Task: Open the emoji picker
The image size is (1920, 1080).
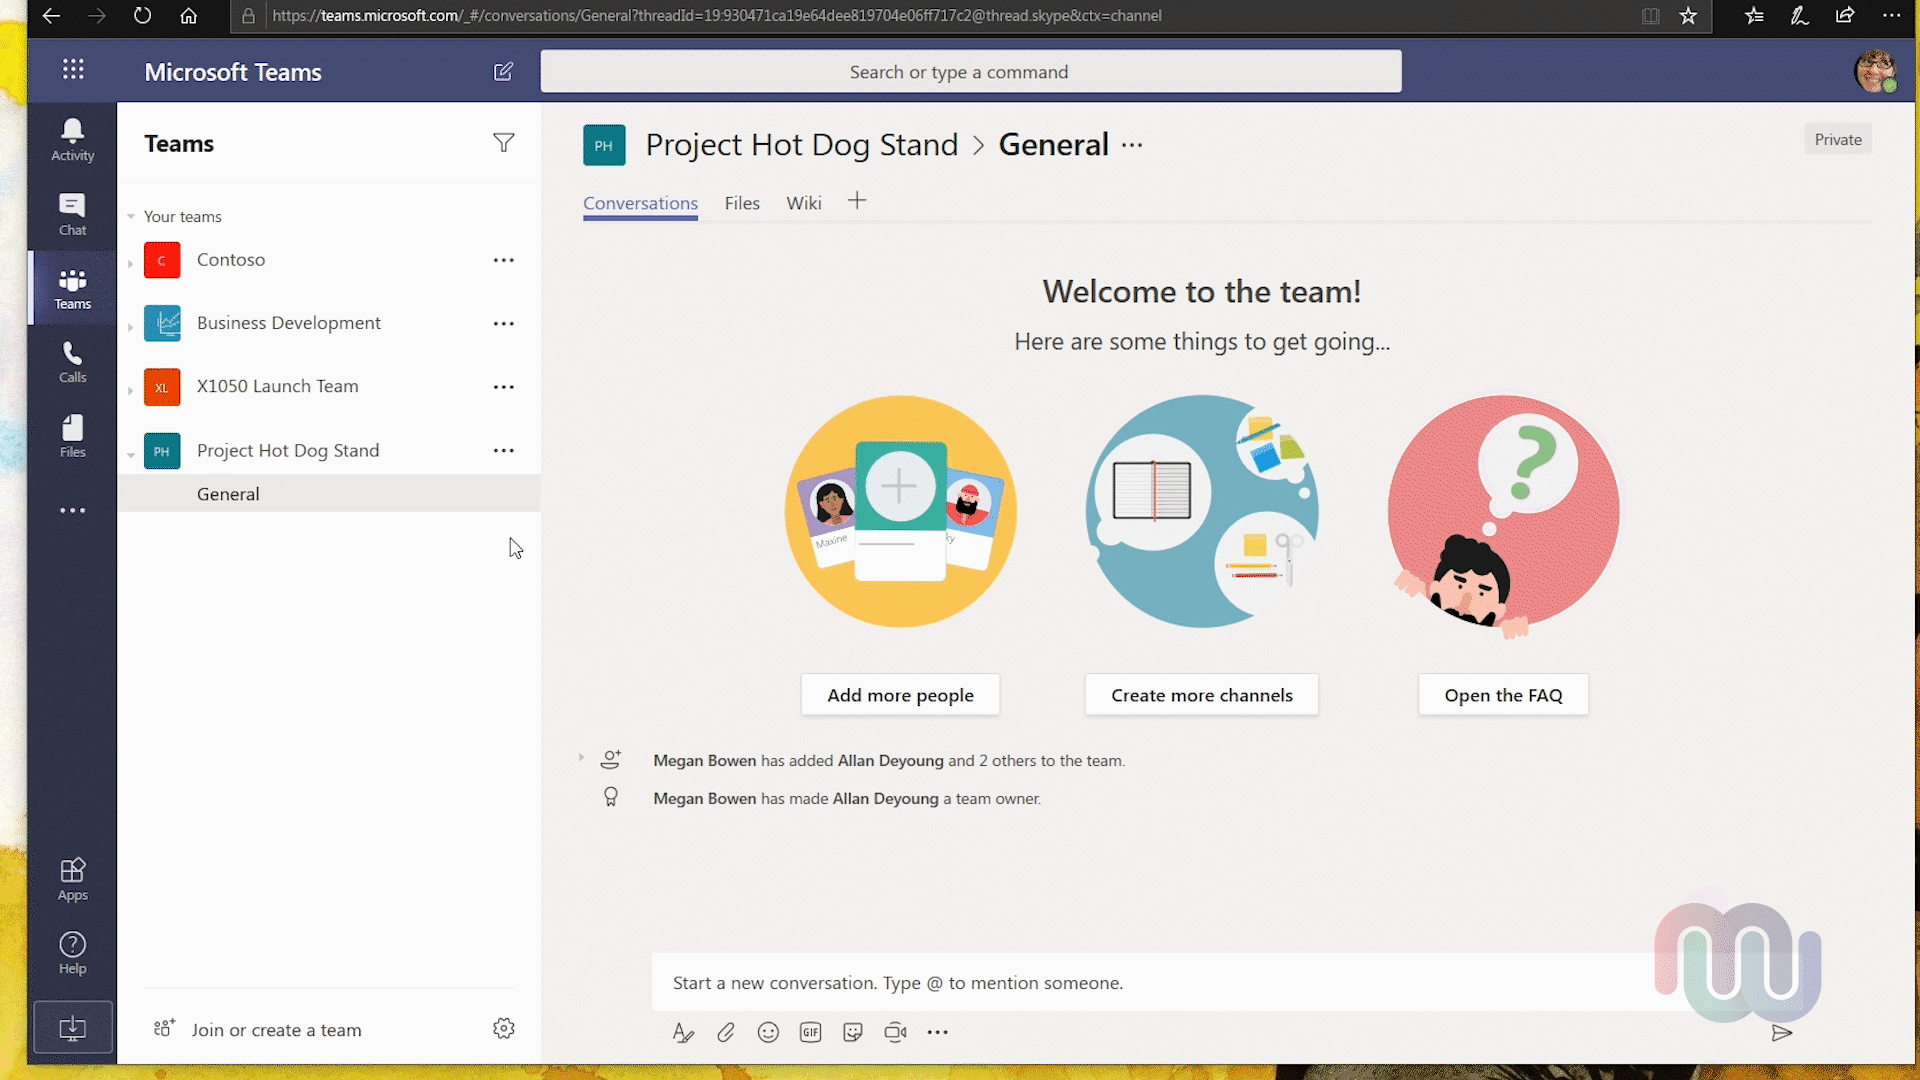Action: [x=768, y=1033]
